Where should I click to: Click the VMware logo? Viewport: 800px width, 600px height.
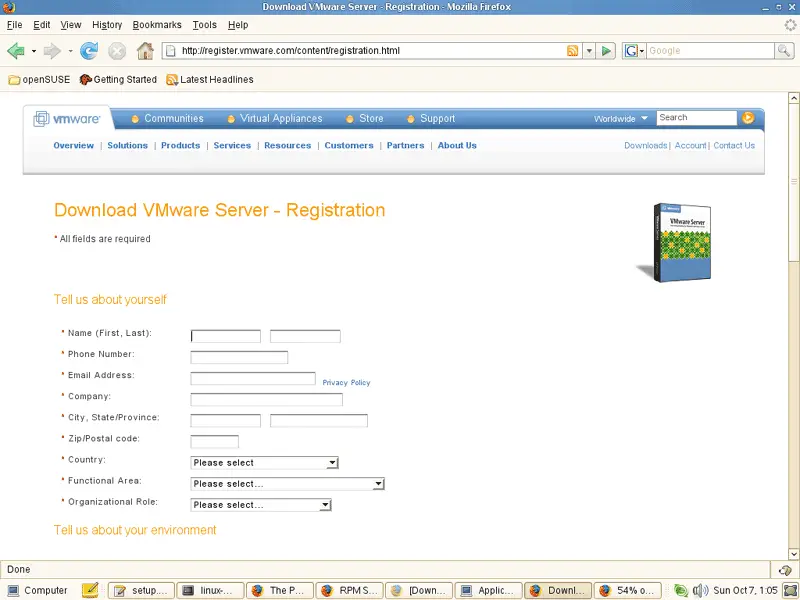tap(67, 119)
